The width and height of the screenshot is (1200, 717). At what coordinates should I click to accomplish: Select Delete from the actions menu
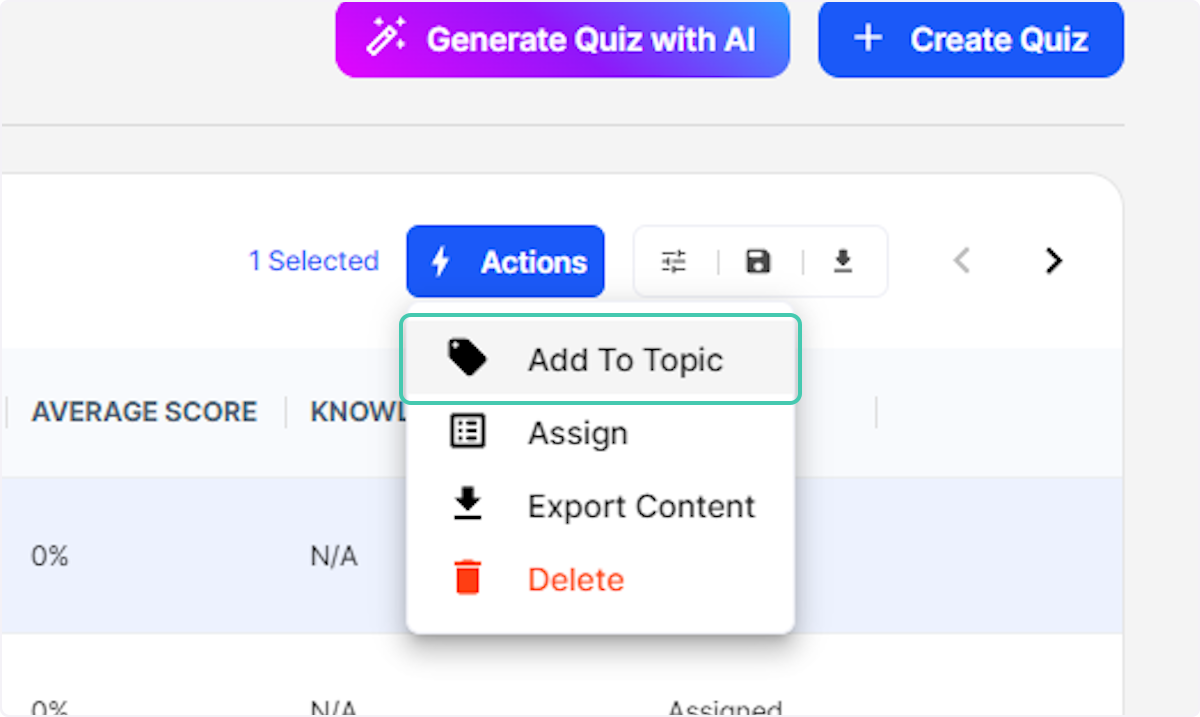coord(575,577)
